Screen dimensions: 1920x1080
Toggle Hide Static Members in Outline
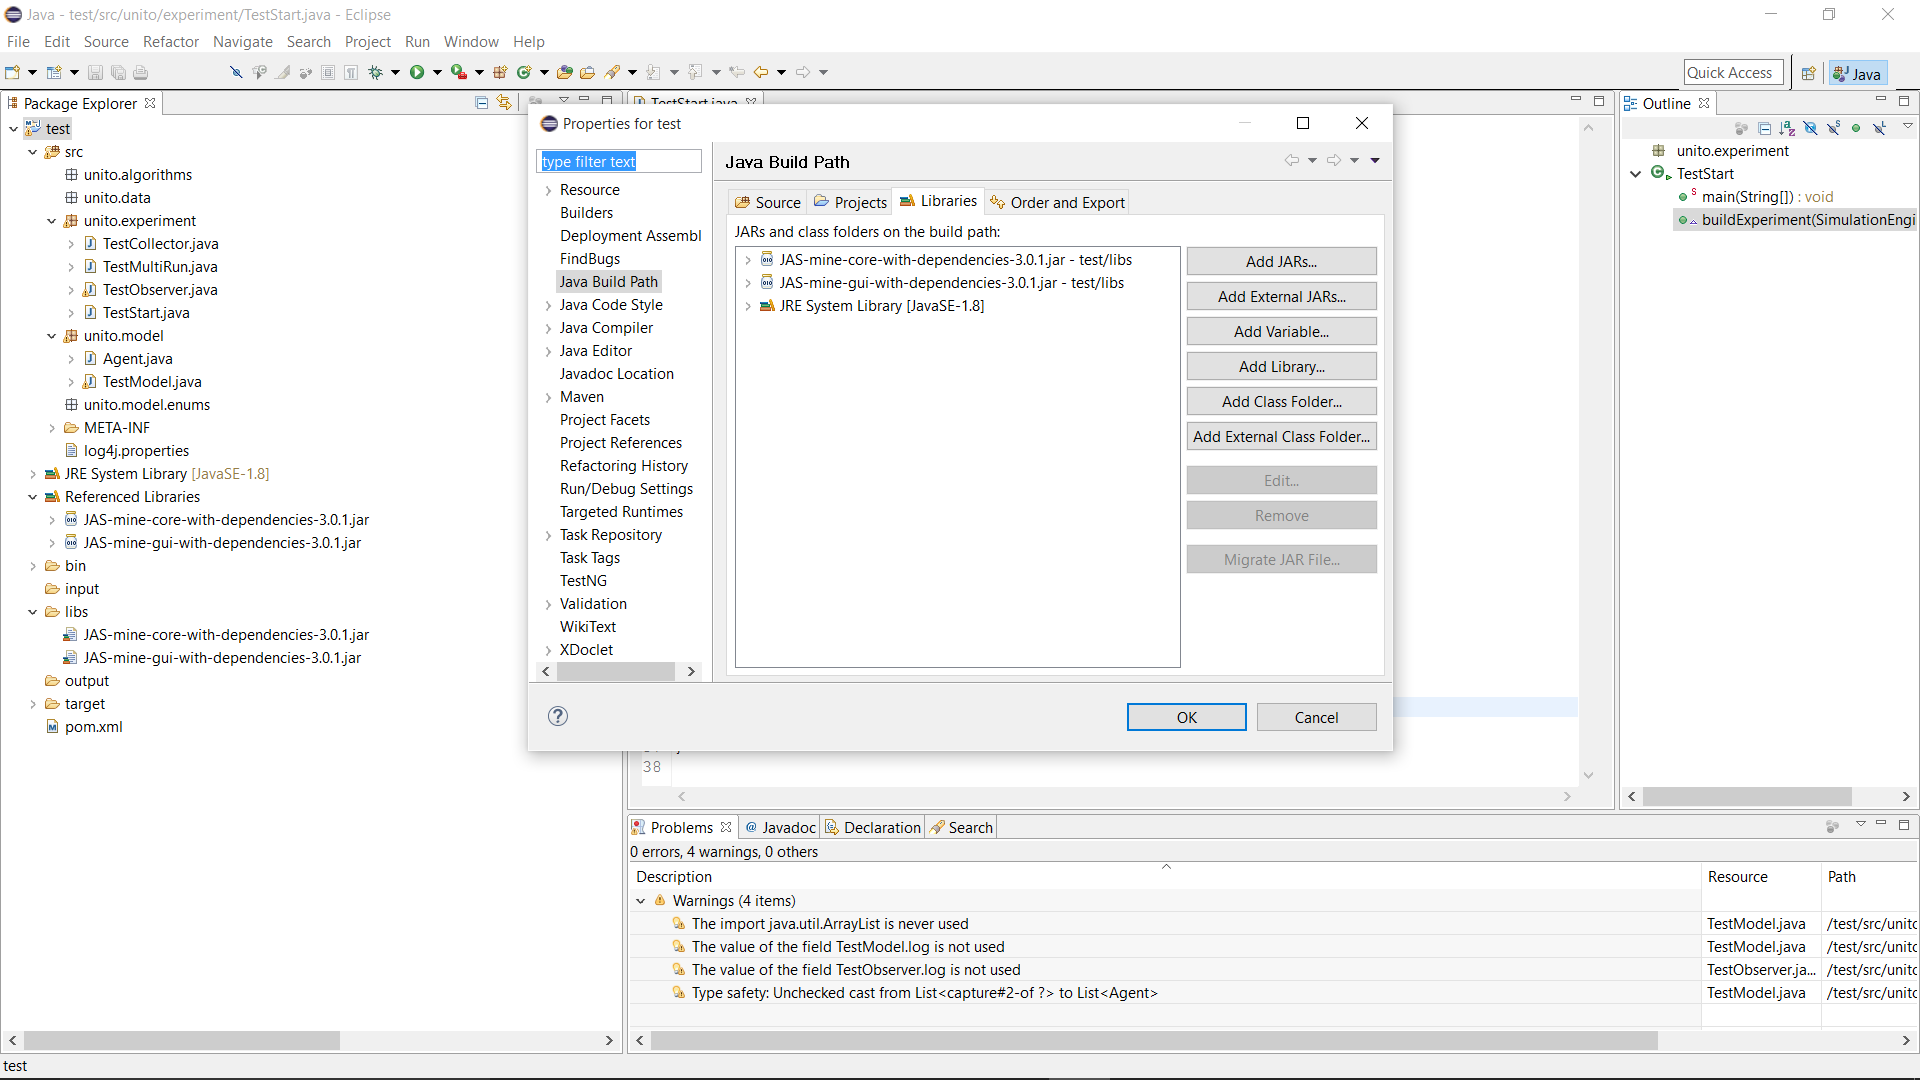1833,128
